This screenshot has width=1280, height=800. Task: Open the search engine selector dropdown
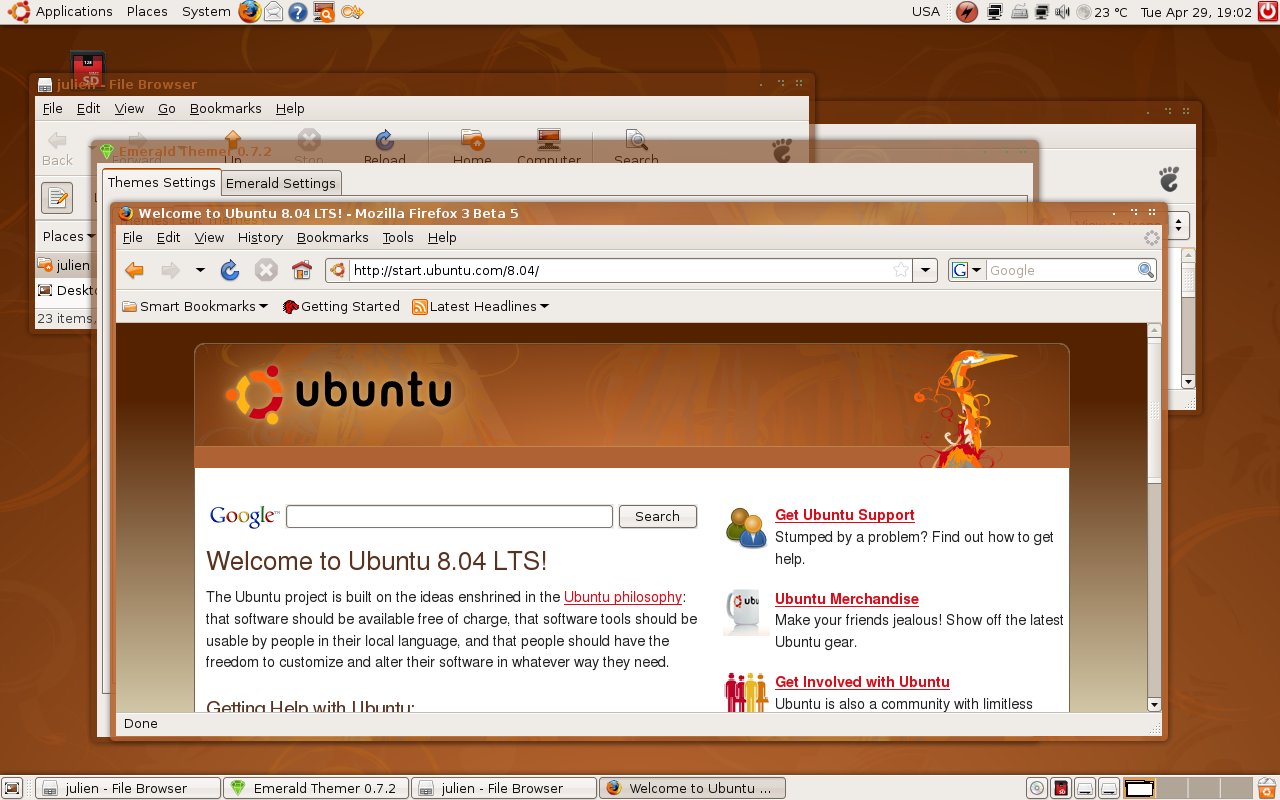(x=967, y=270)
